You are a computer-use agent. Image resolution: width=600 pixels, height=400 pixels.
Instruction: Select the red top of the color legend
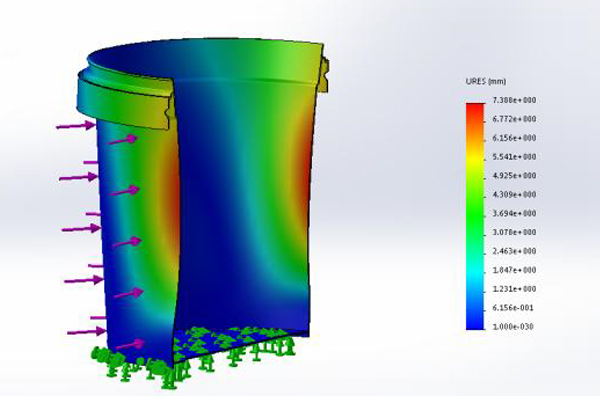tap(476, 110)
